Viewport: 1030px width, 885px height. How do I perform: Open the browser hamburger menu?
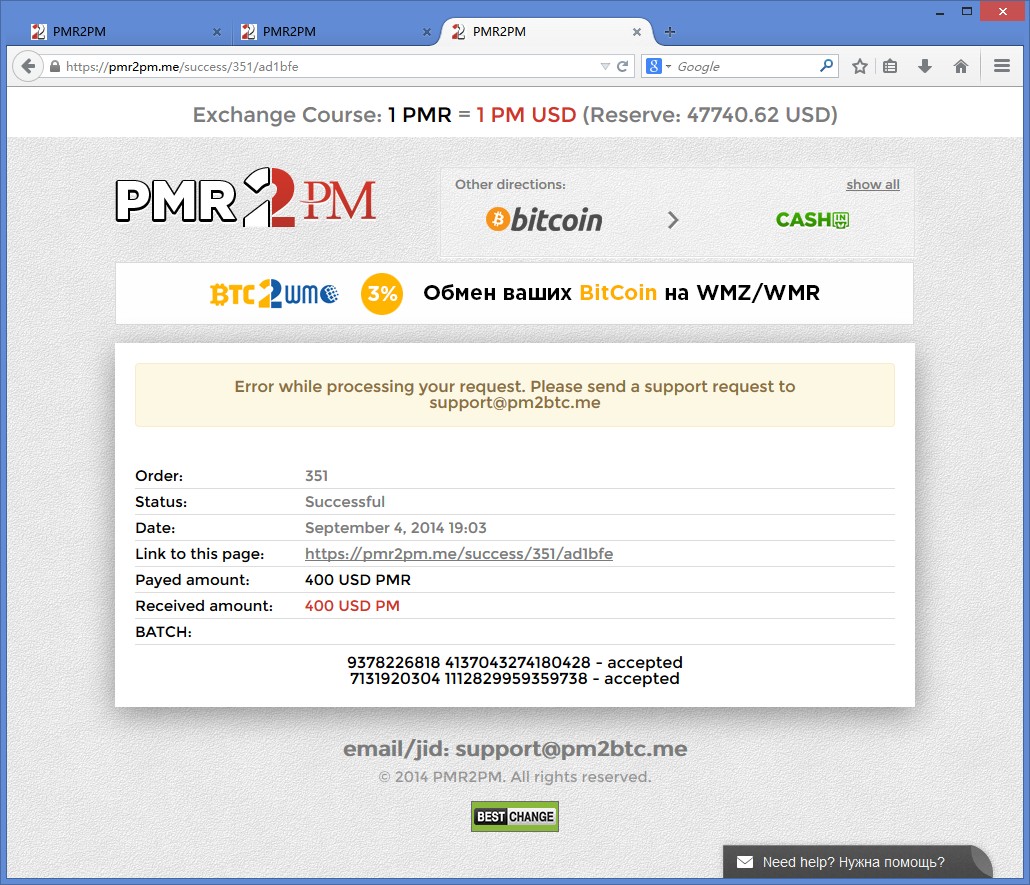(x=1002, y=66)
